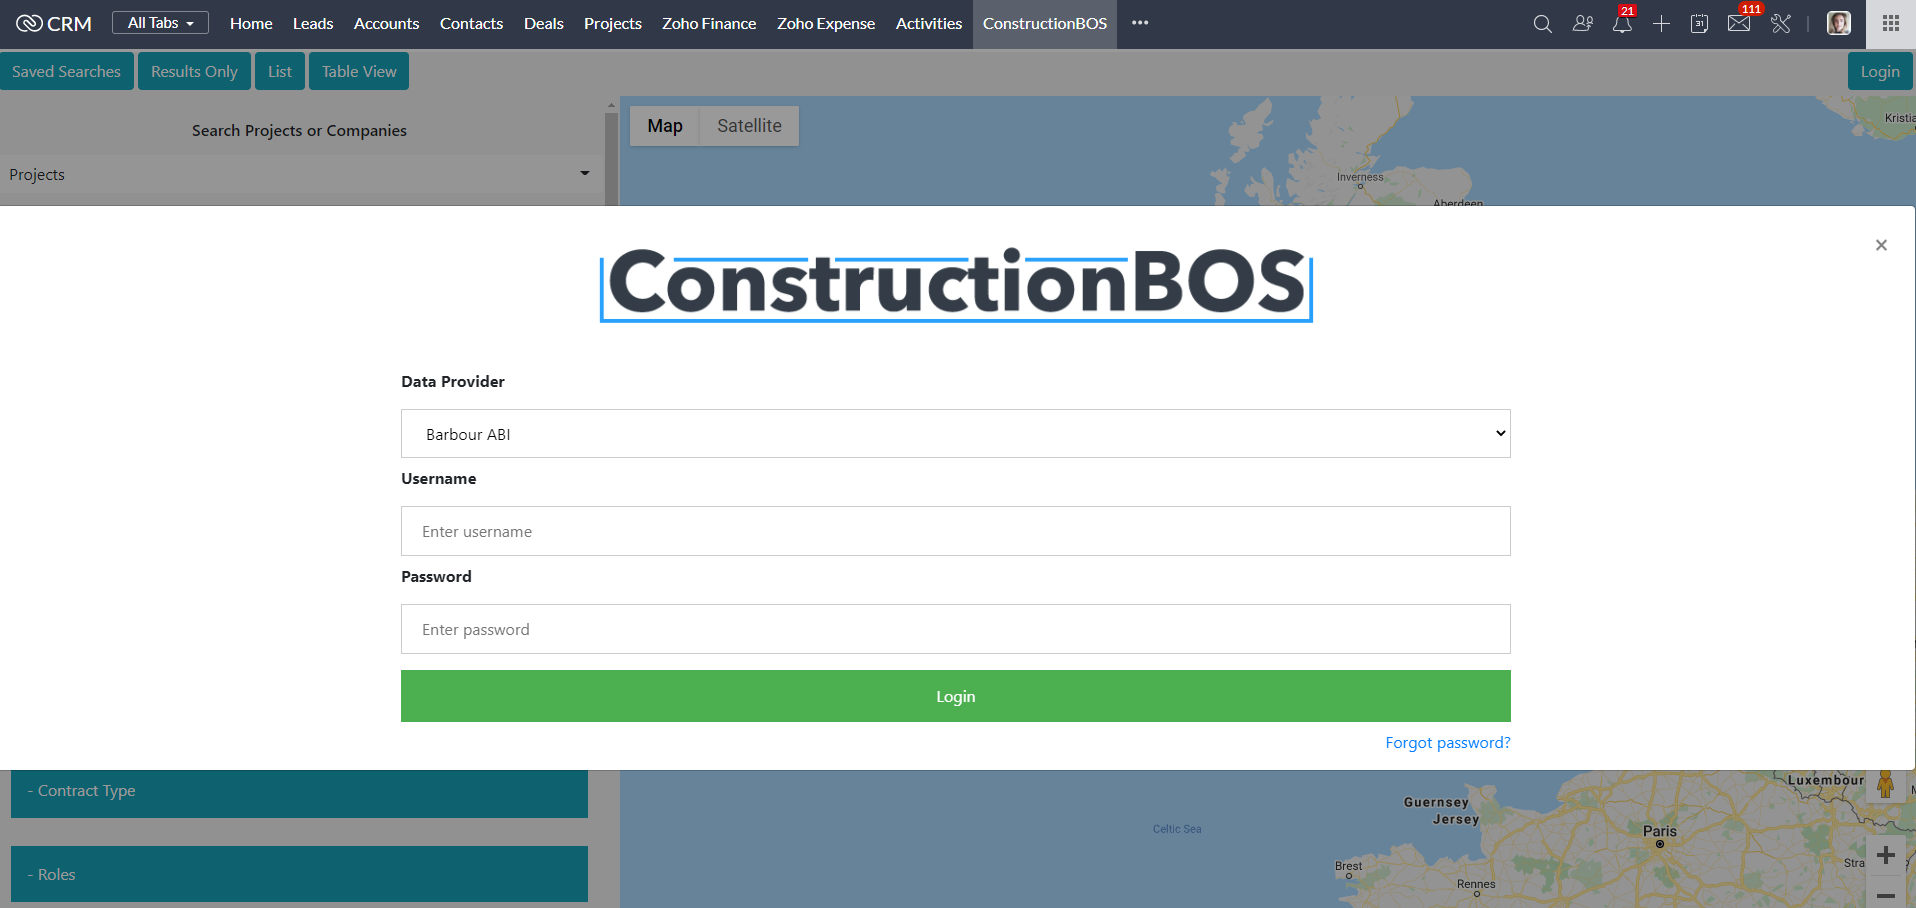The image size is (1916, 908).
Task: Open the apps grid launcher icon
Action: [x=1890, y=23]
